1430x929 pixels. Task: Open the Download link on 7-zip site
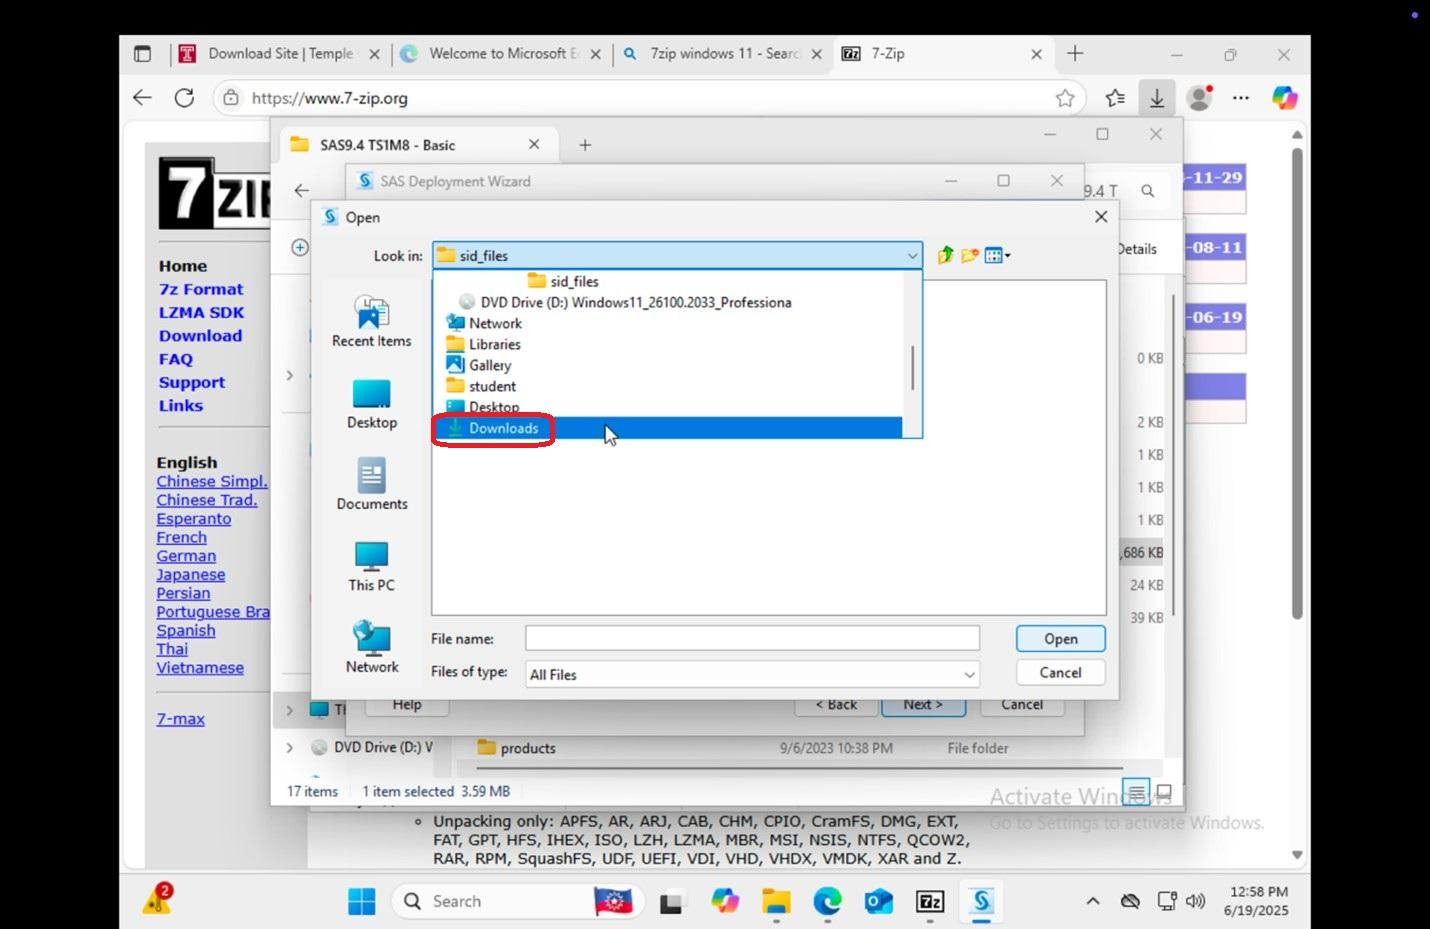[x=200, y=336]
